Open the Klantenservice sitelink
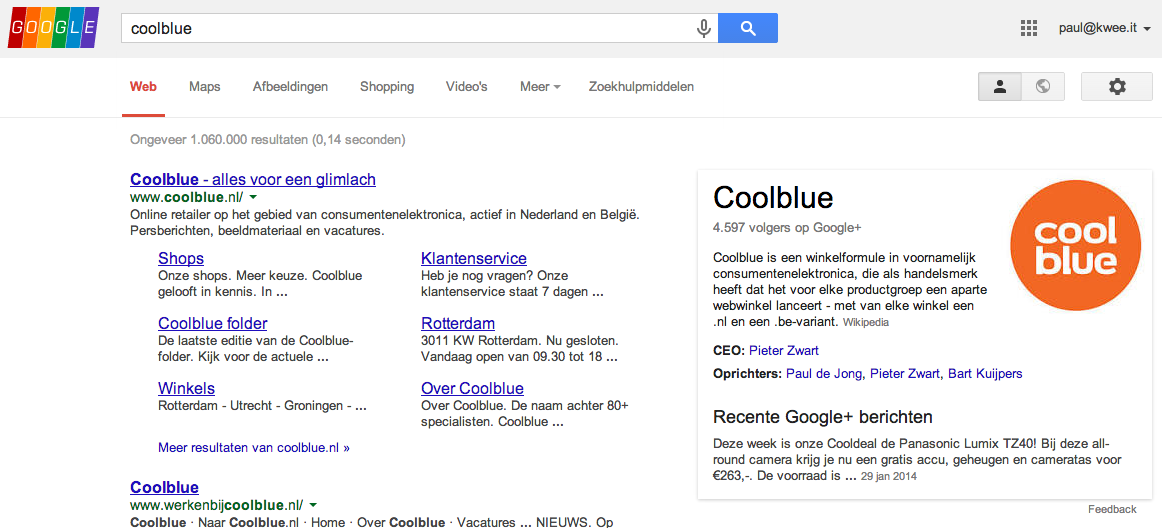Image resolution: width=1162 pixels, height=528 pixels. (474, 258)
